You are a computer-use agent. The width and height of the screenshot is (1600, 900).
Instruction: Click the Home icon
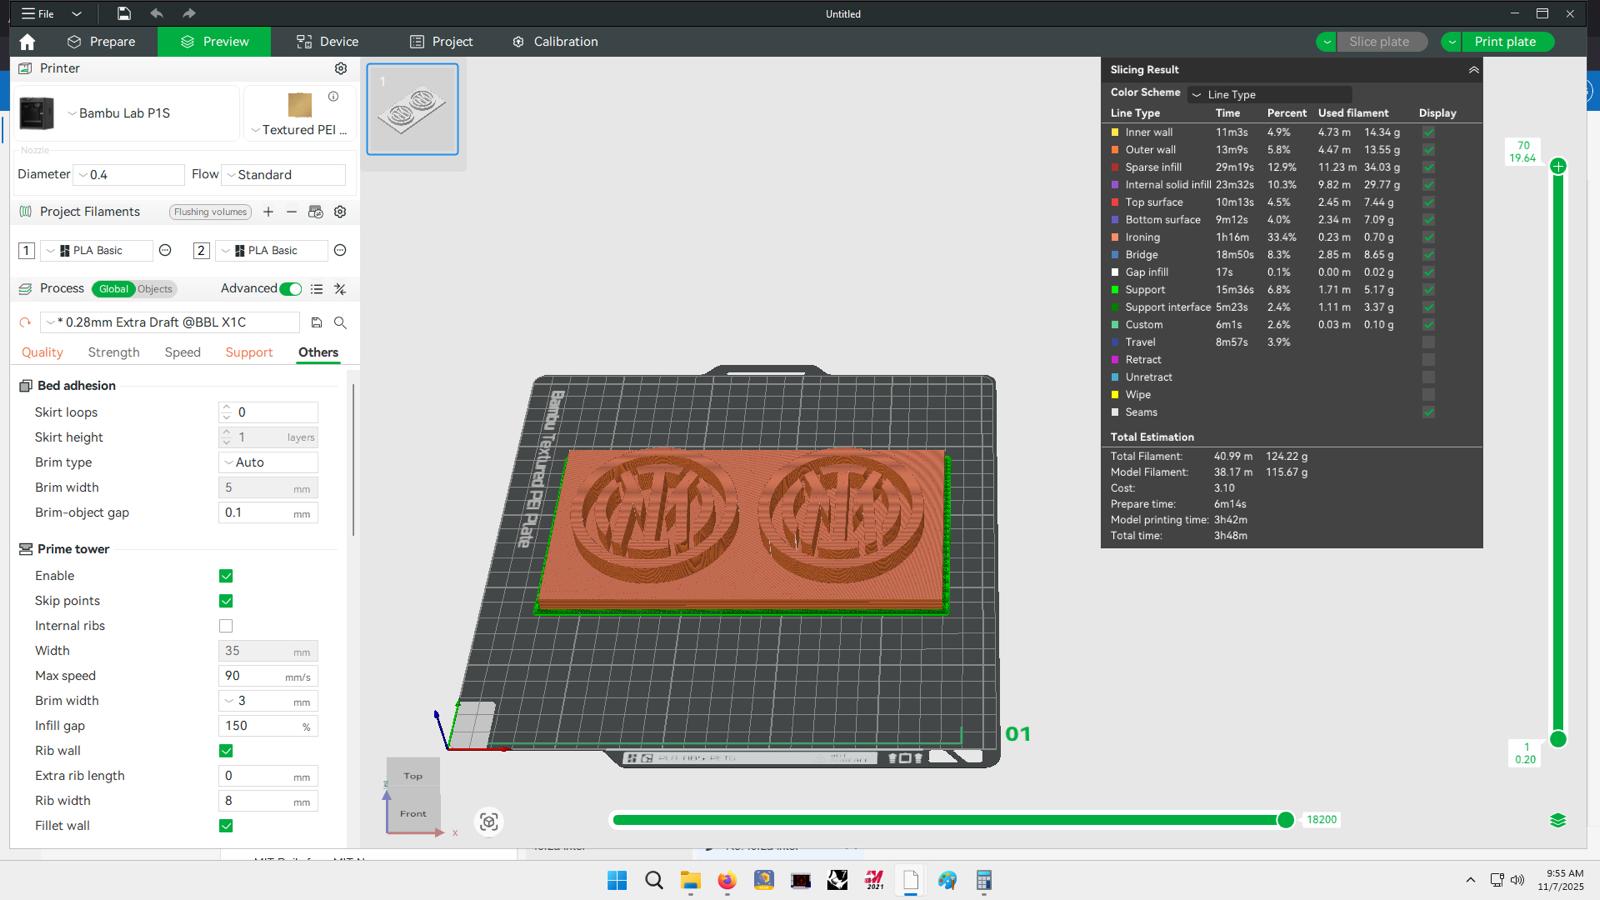[x=27, y=42]
